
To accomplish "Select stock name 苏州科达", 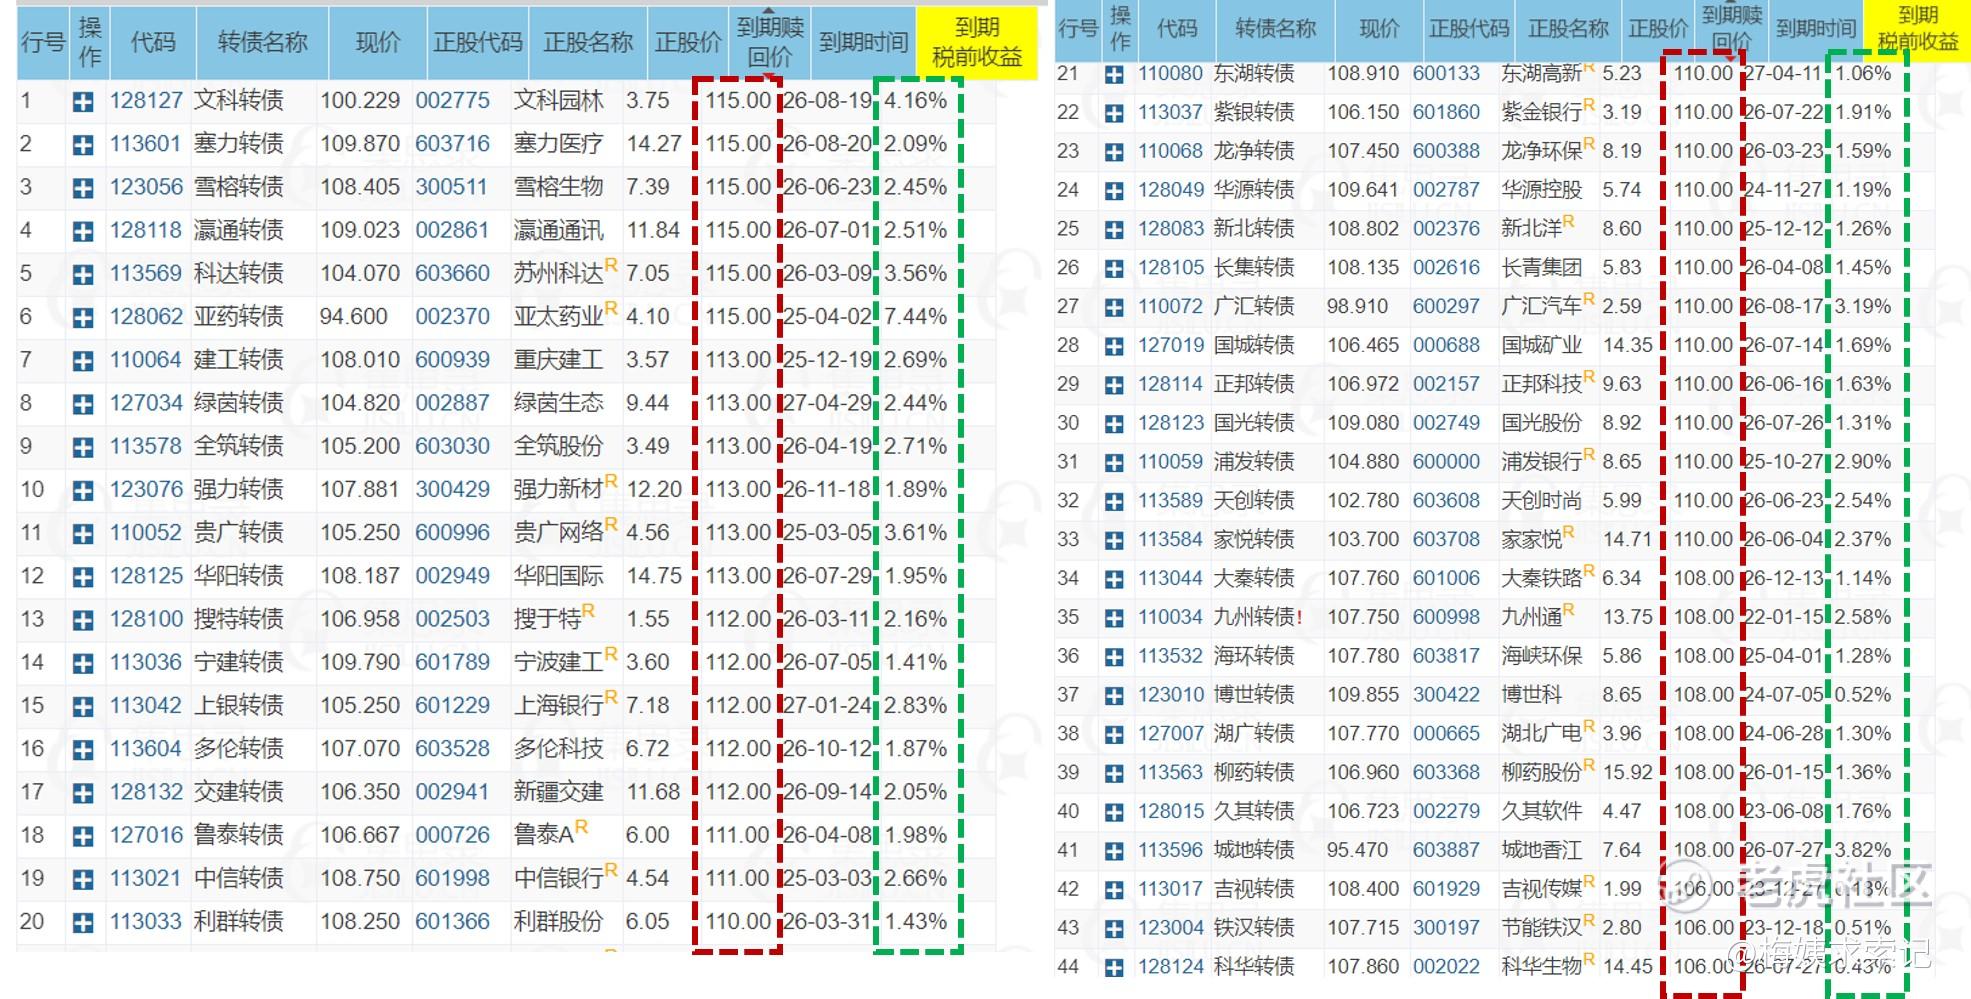I will [x=559, y=274].
